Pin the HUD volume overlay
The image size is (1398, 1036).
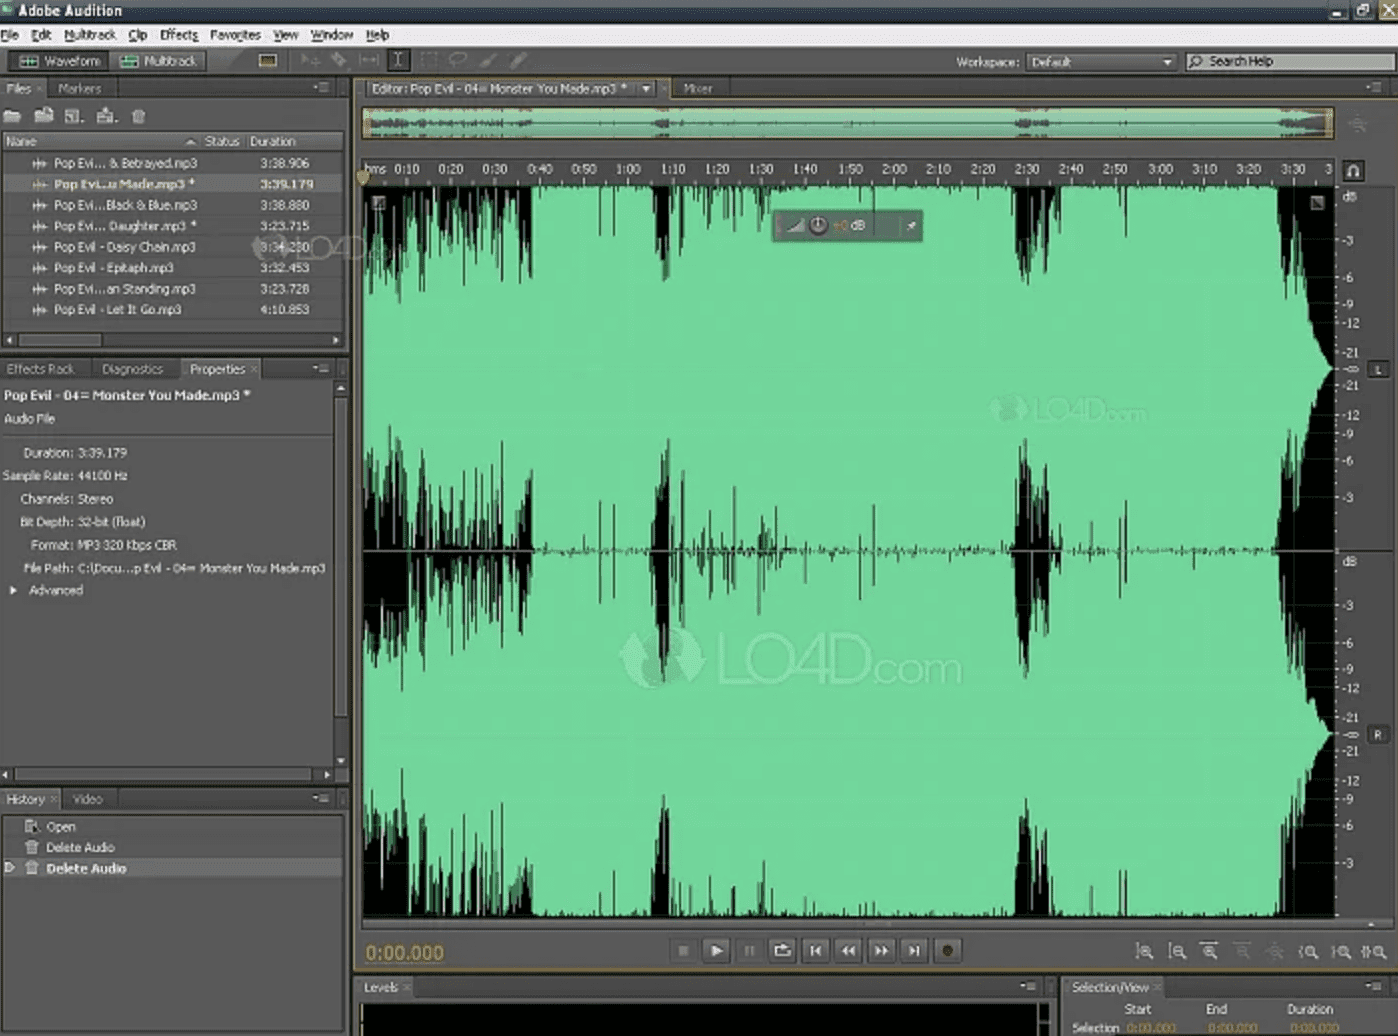click(x=911, y=226)
